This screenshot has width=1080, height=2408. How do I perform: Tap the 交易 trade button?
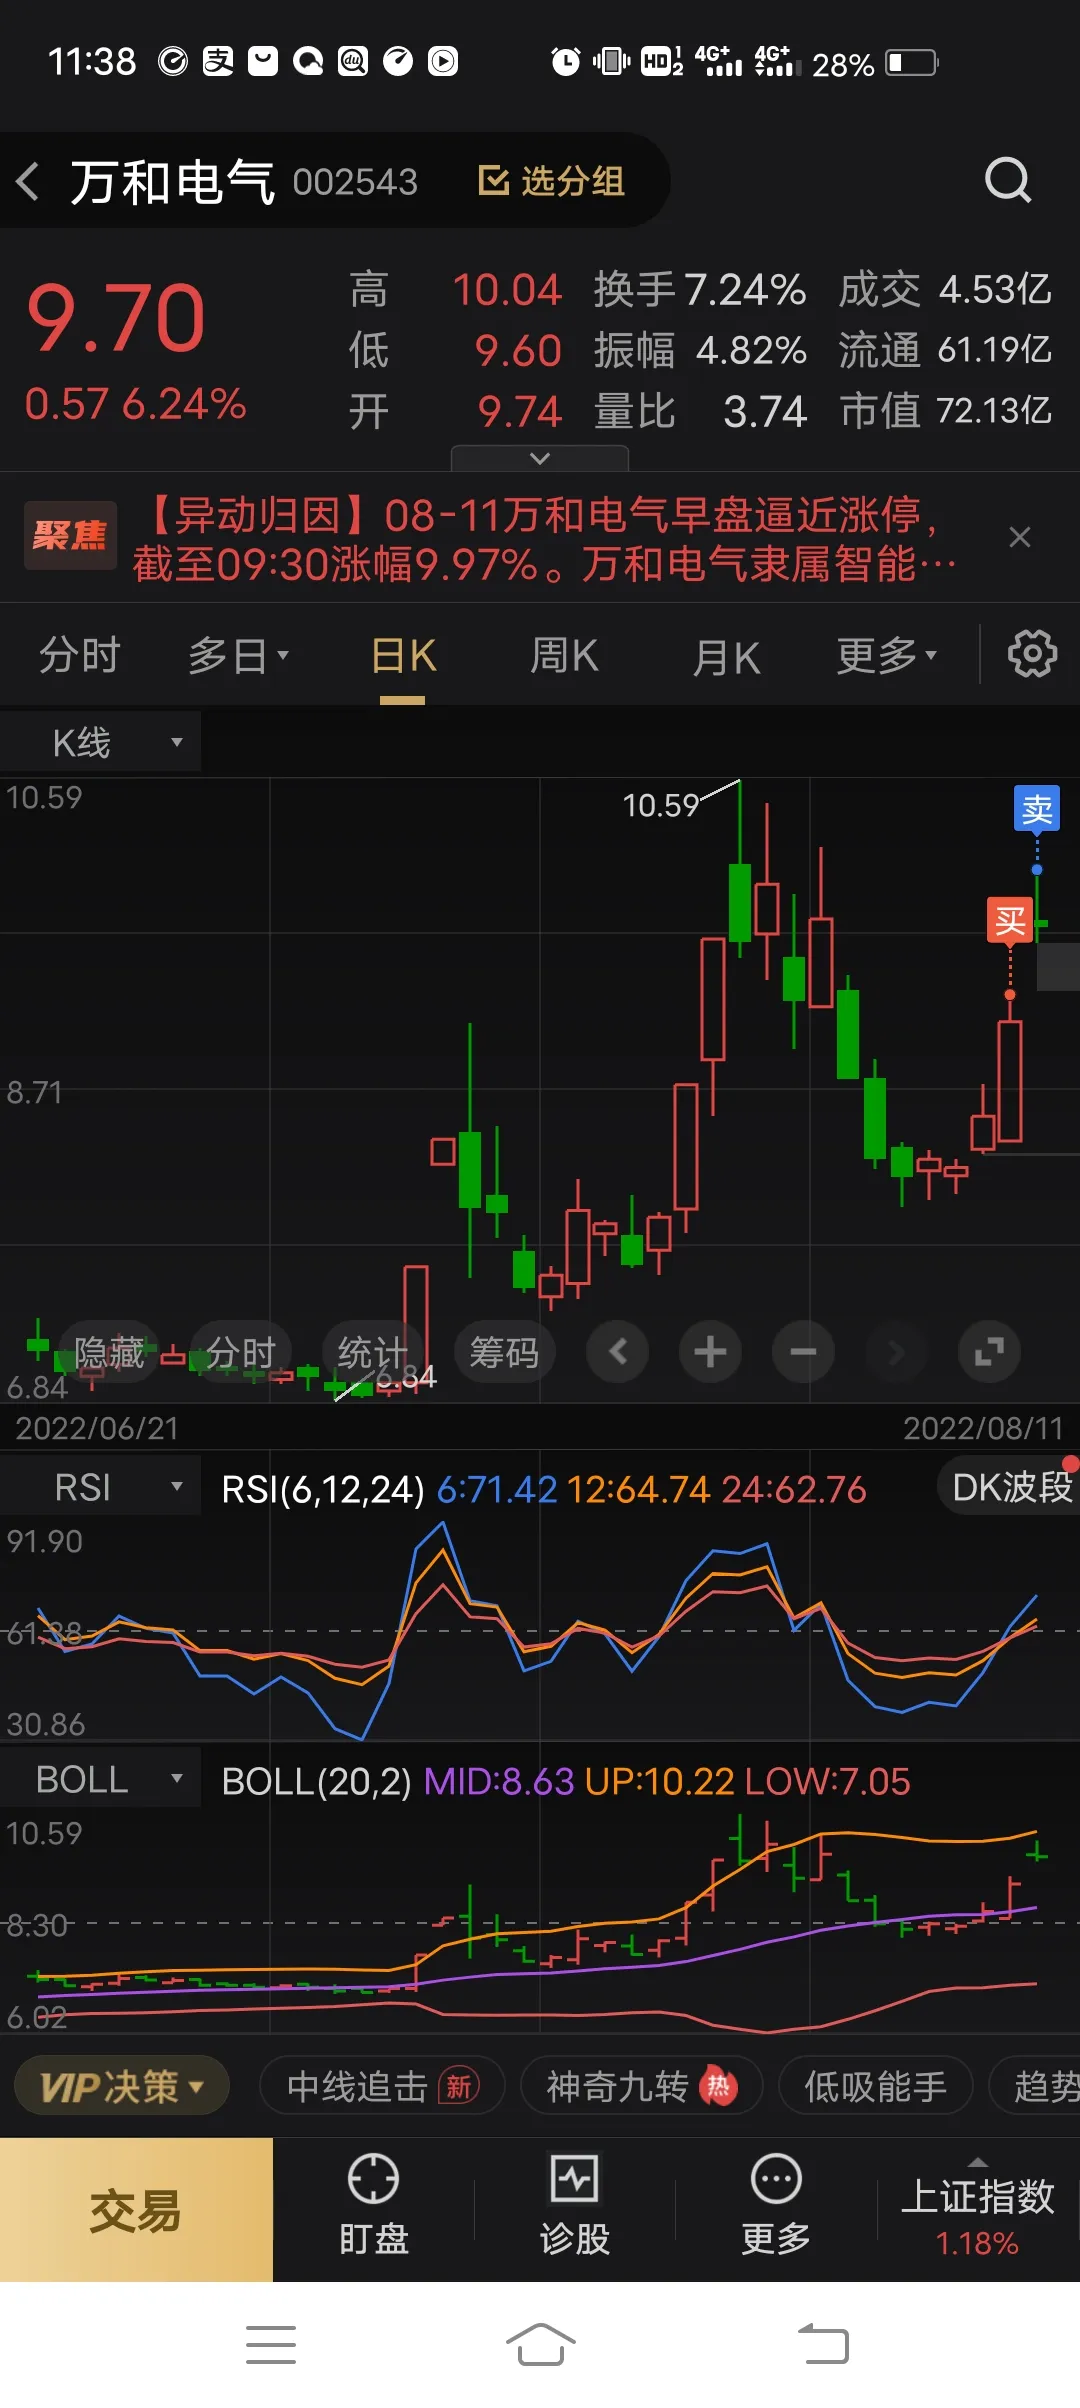(136, 2210)
